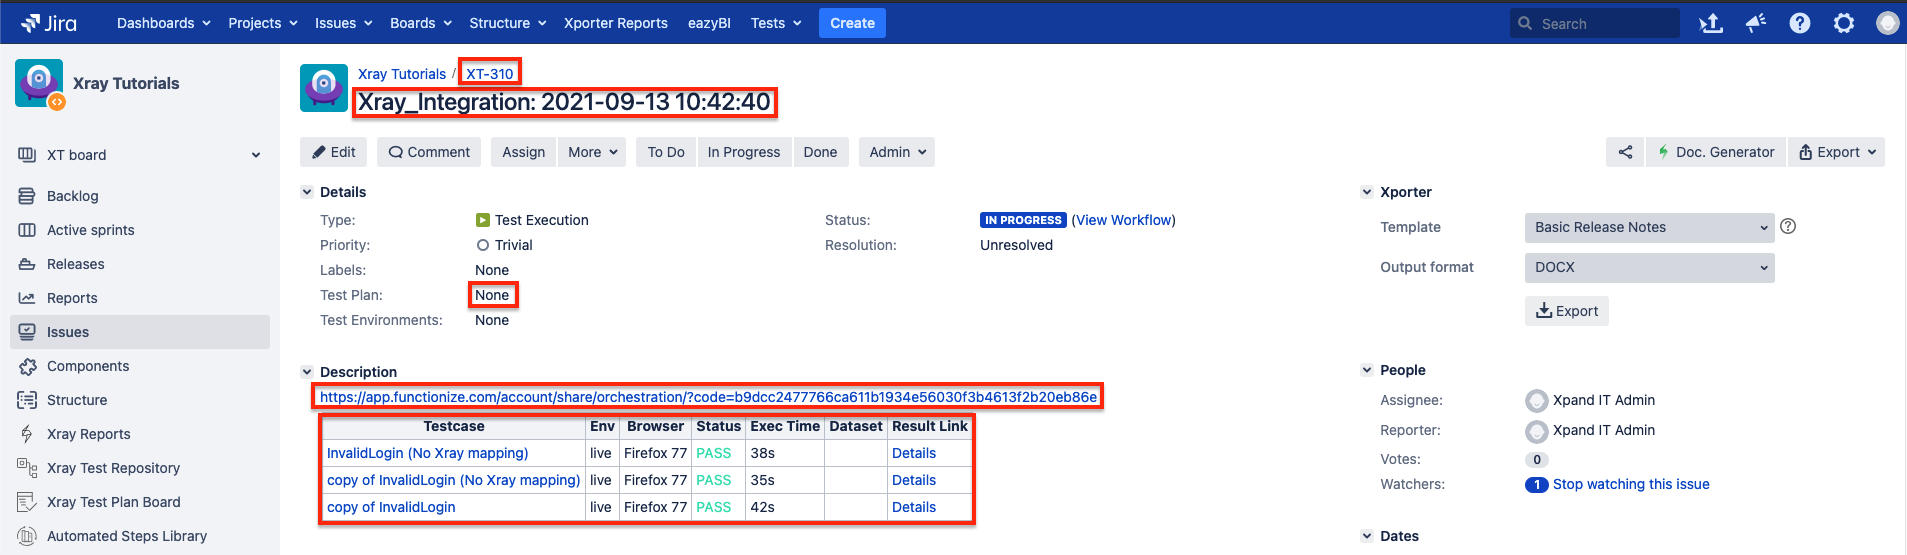
Task: Click the Assignee avatar for Xpand IT Admin
Action: (1537, 401)
